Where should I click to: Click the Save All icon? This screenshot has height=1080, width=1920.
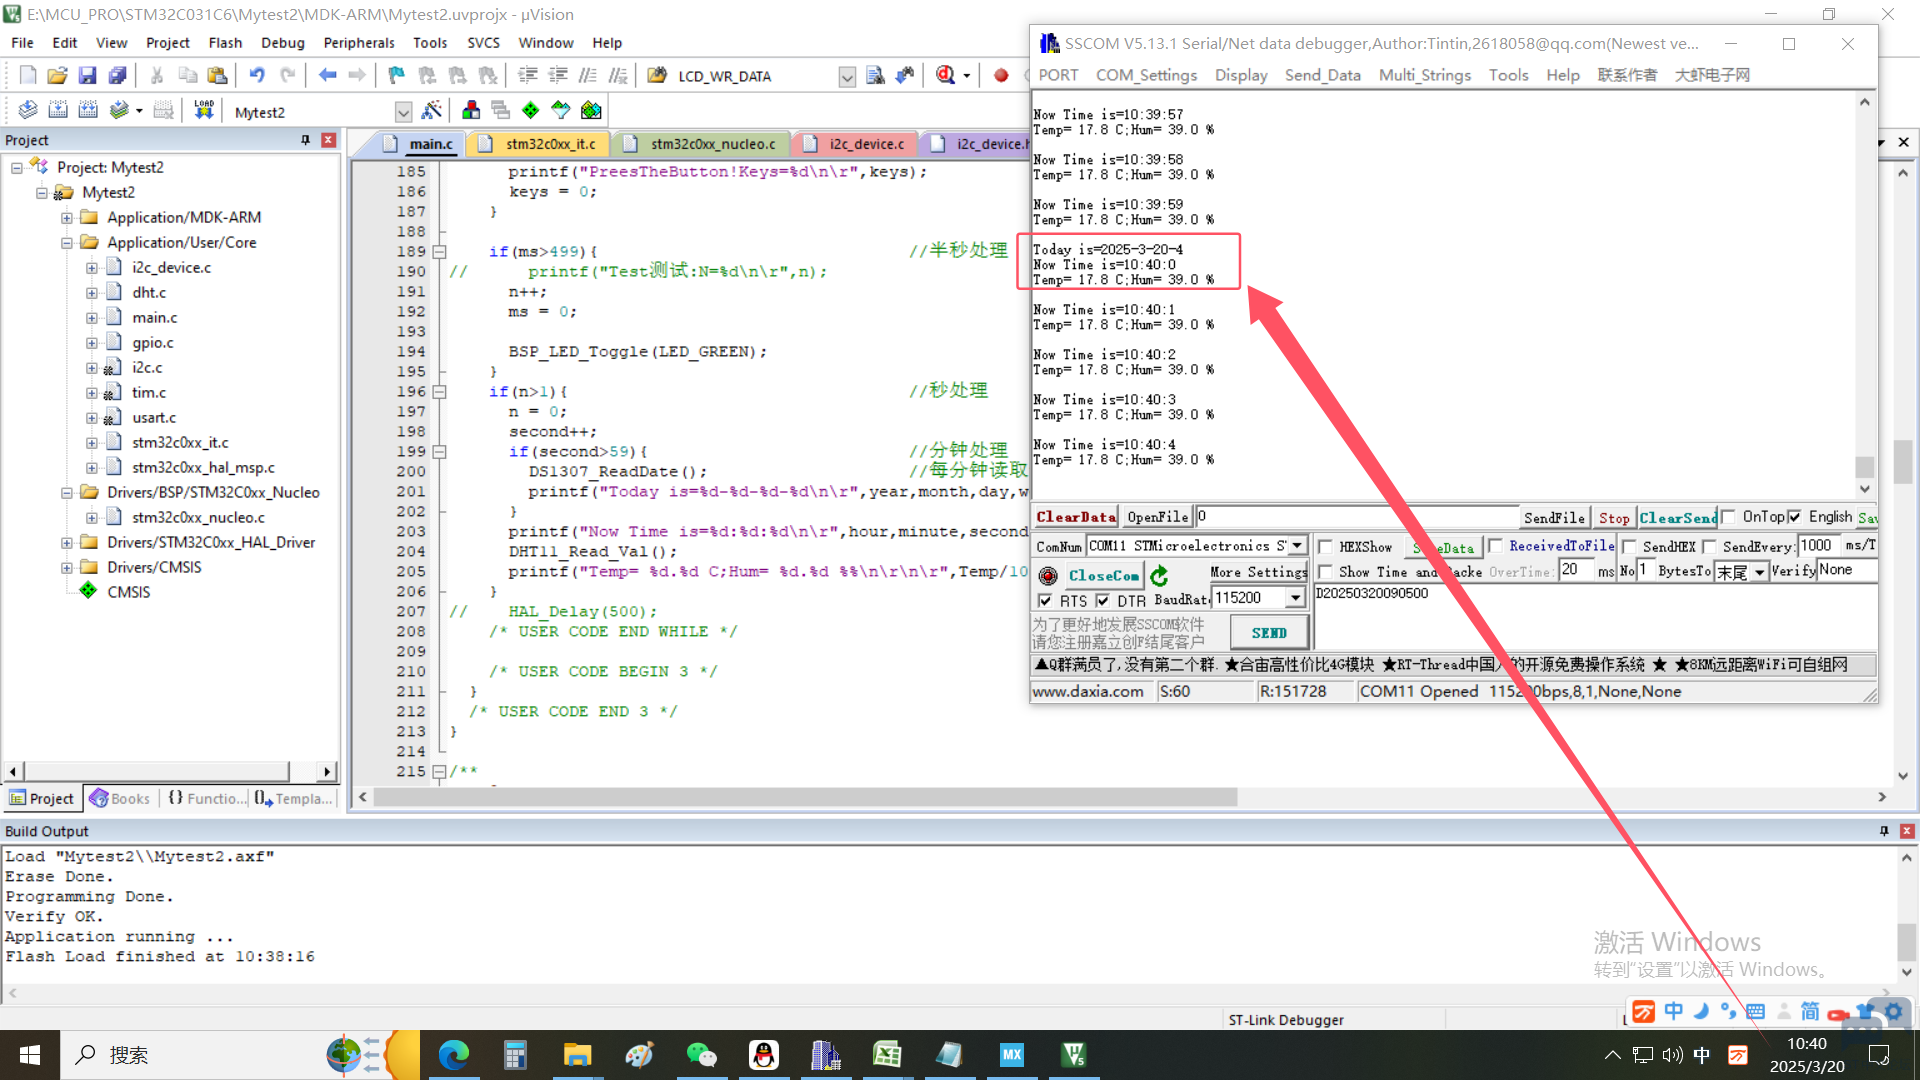point(118,75)
